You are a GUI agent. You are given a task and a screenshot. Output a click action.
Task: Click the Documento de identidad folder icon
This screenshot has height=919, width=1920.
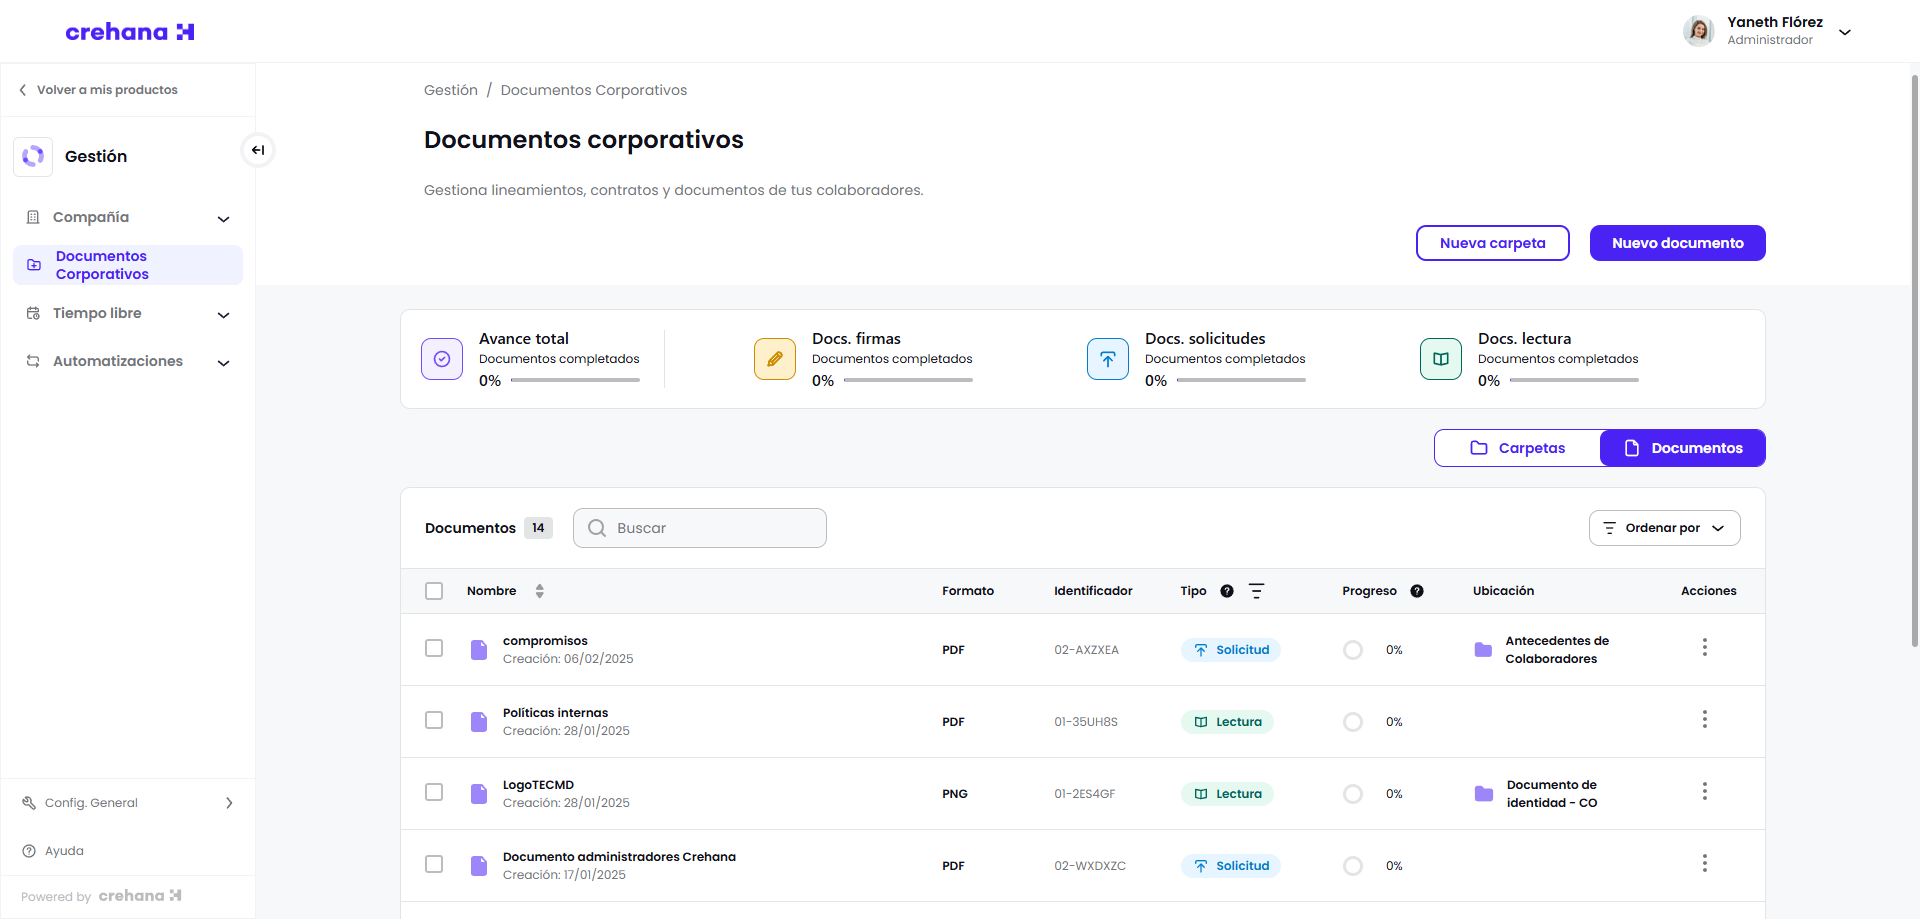[1484, 794]
